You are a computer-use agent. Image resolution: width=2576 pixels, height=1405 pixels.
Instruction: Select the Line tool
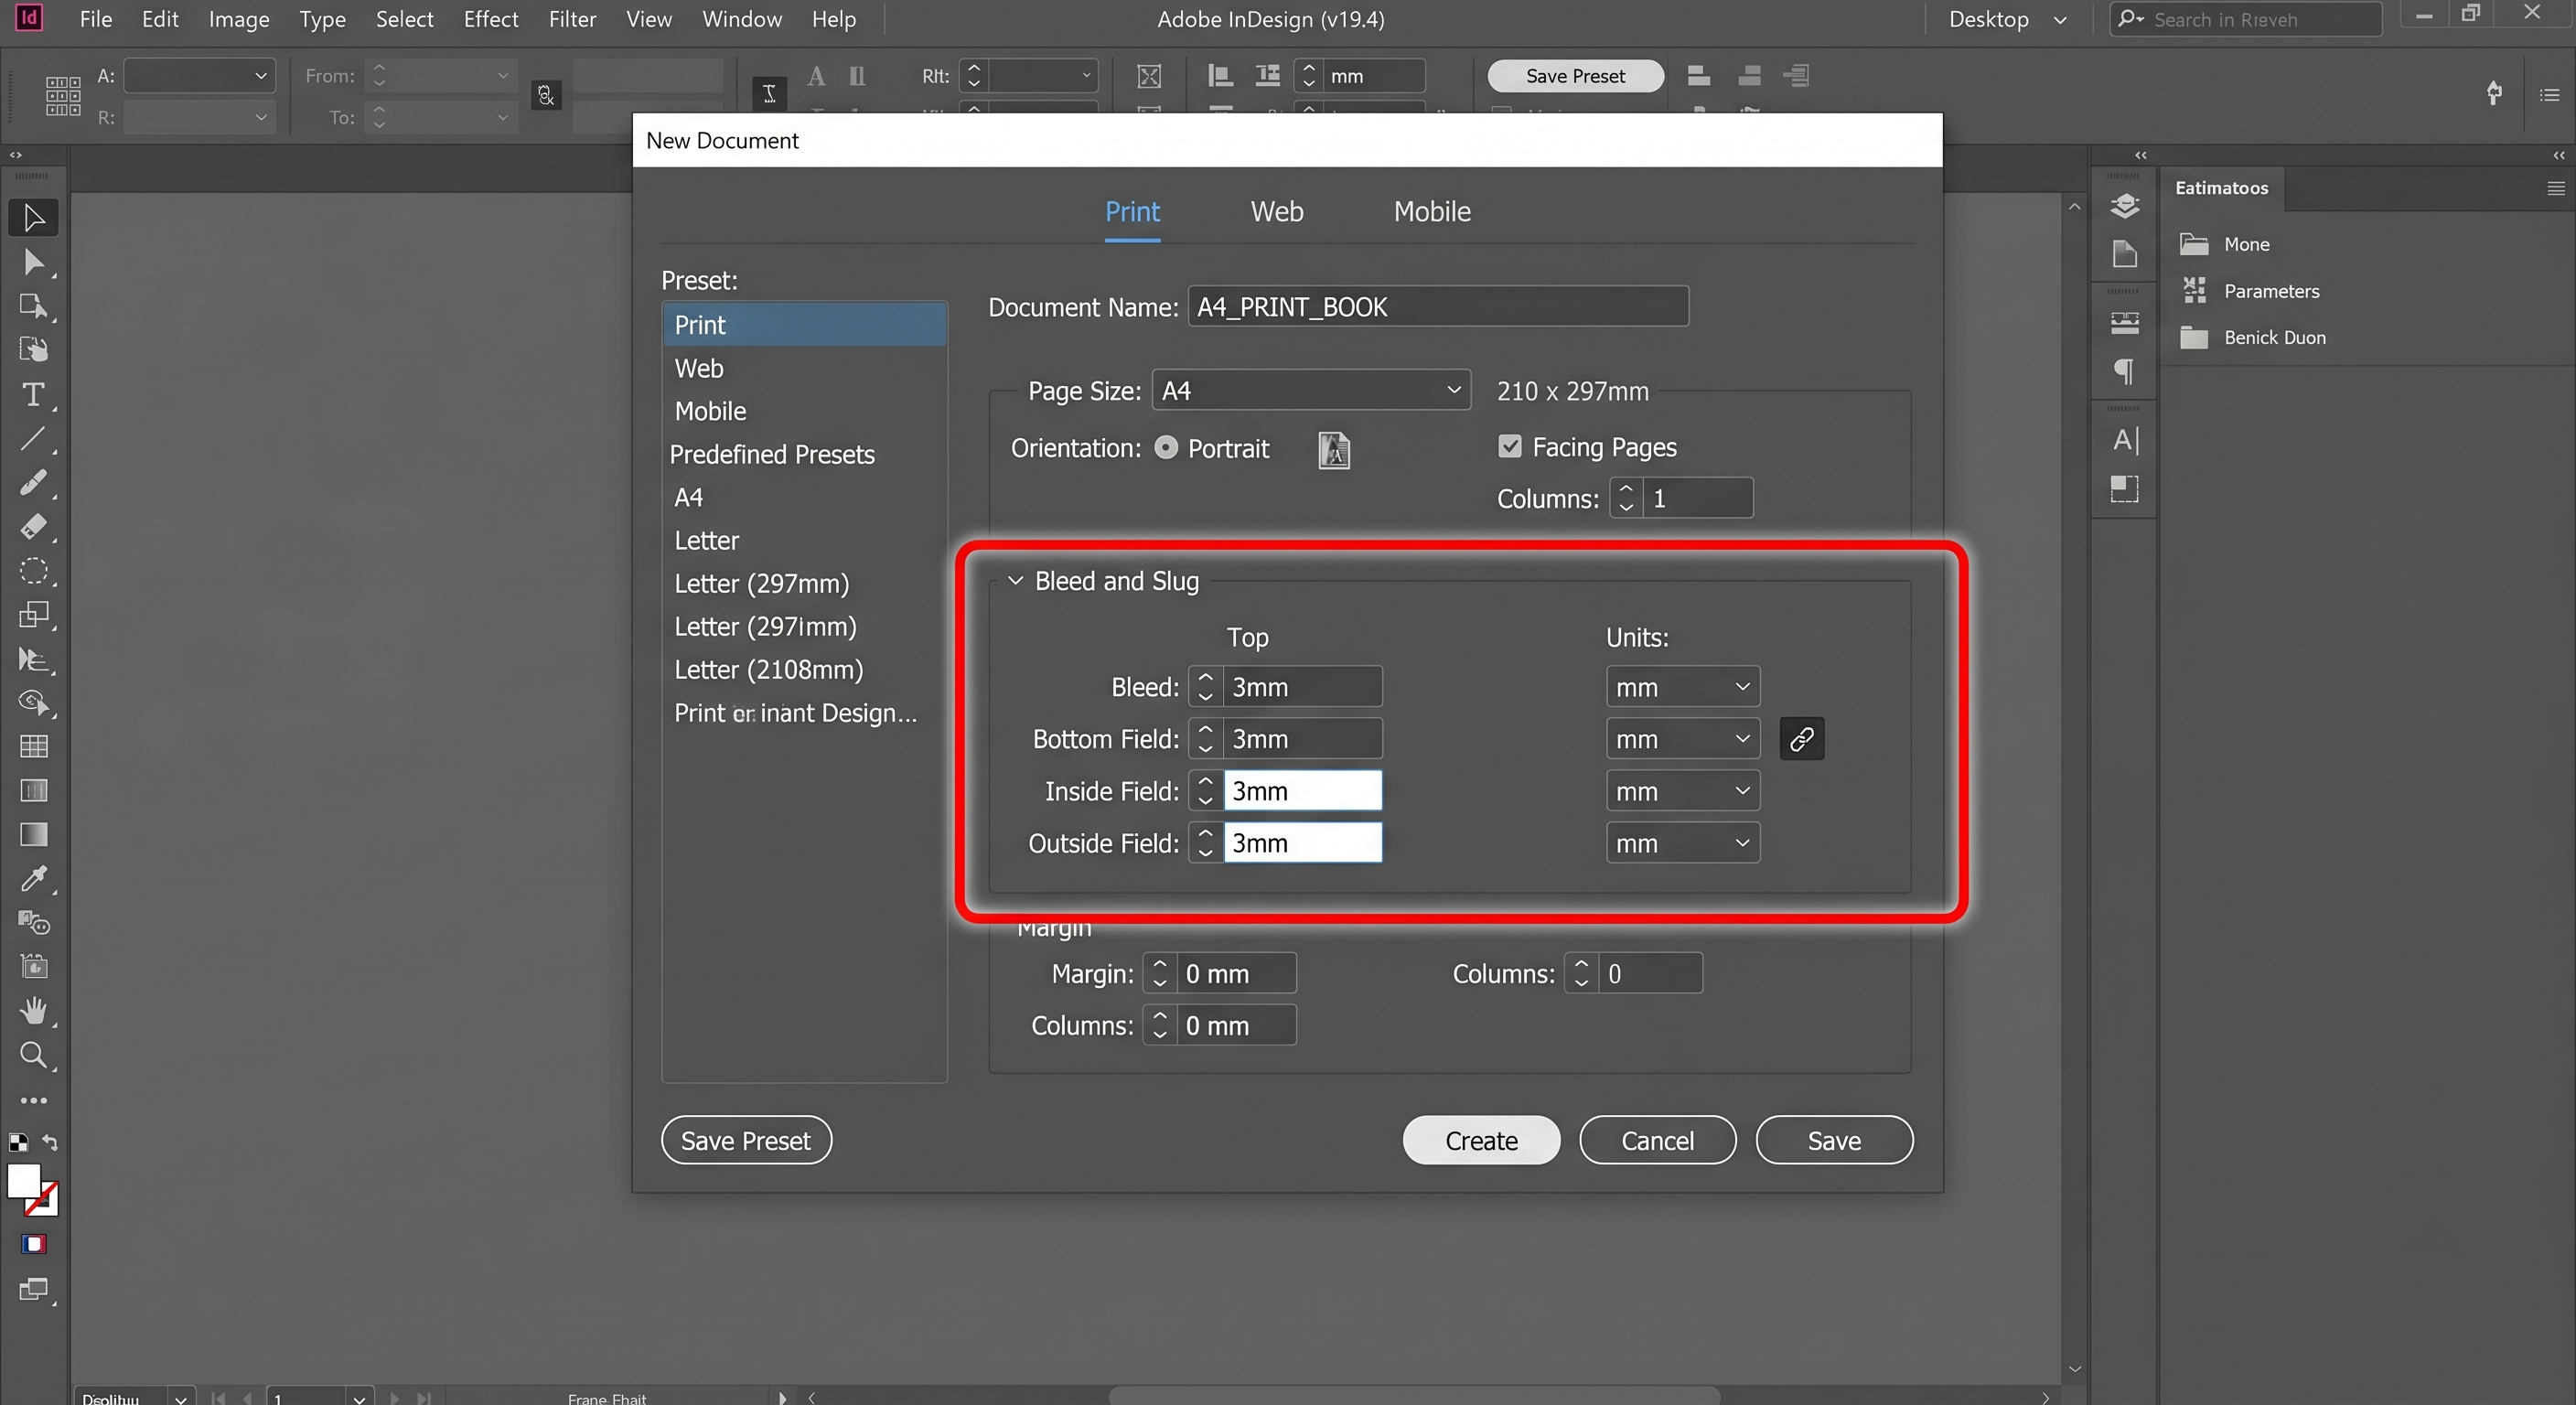(x=33, y=438)
